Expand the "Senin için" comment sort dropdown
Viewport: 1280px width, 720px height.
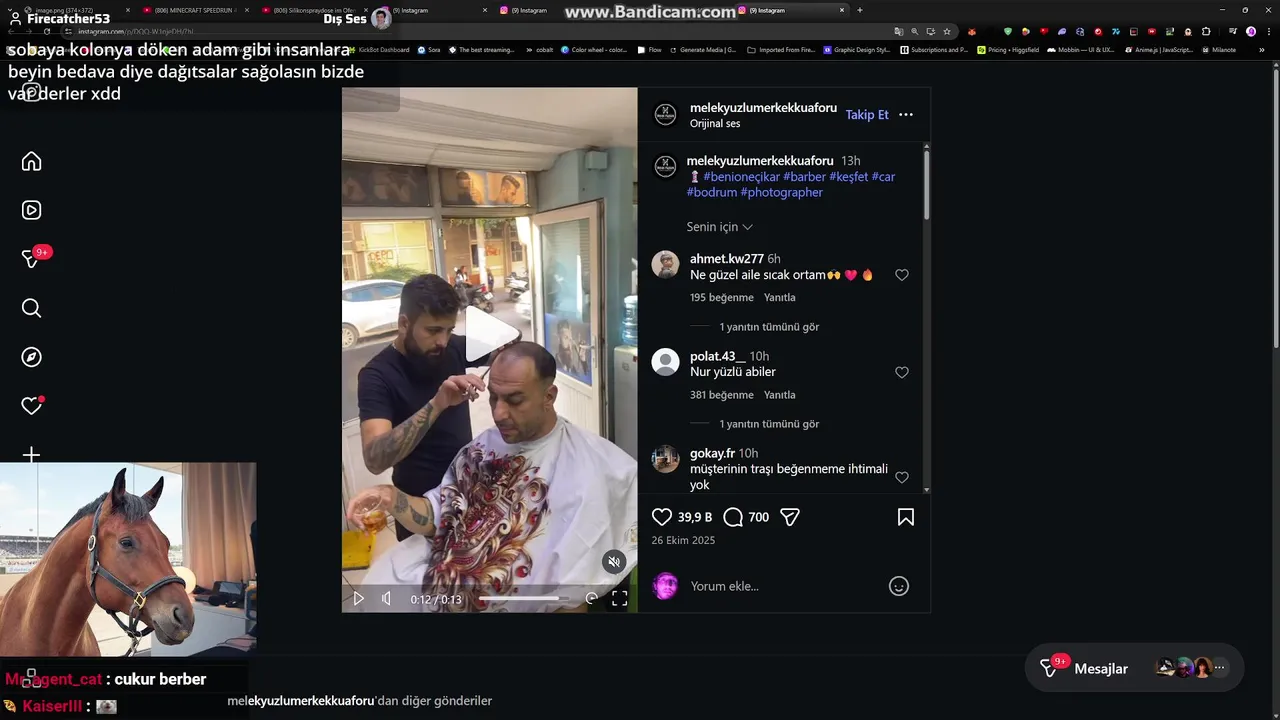[x=719, y=227]
